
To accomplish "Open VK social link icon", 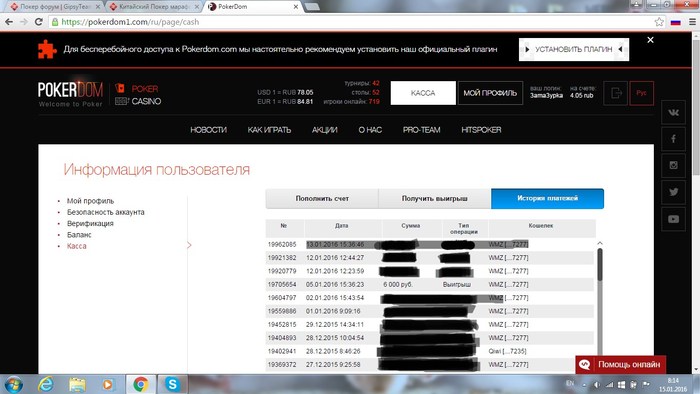I will (673, 112).
